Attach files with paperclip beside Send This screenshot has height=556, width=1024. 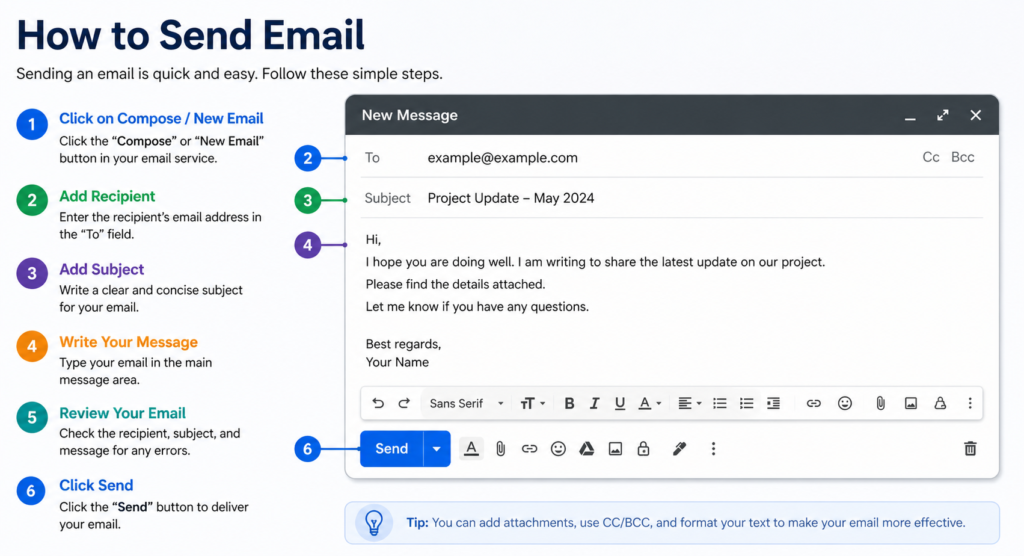500,449
